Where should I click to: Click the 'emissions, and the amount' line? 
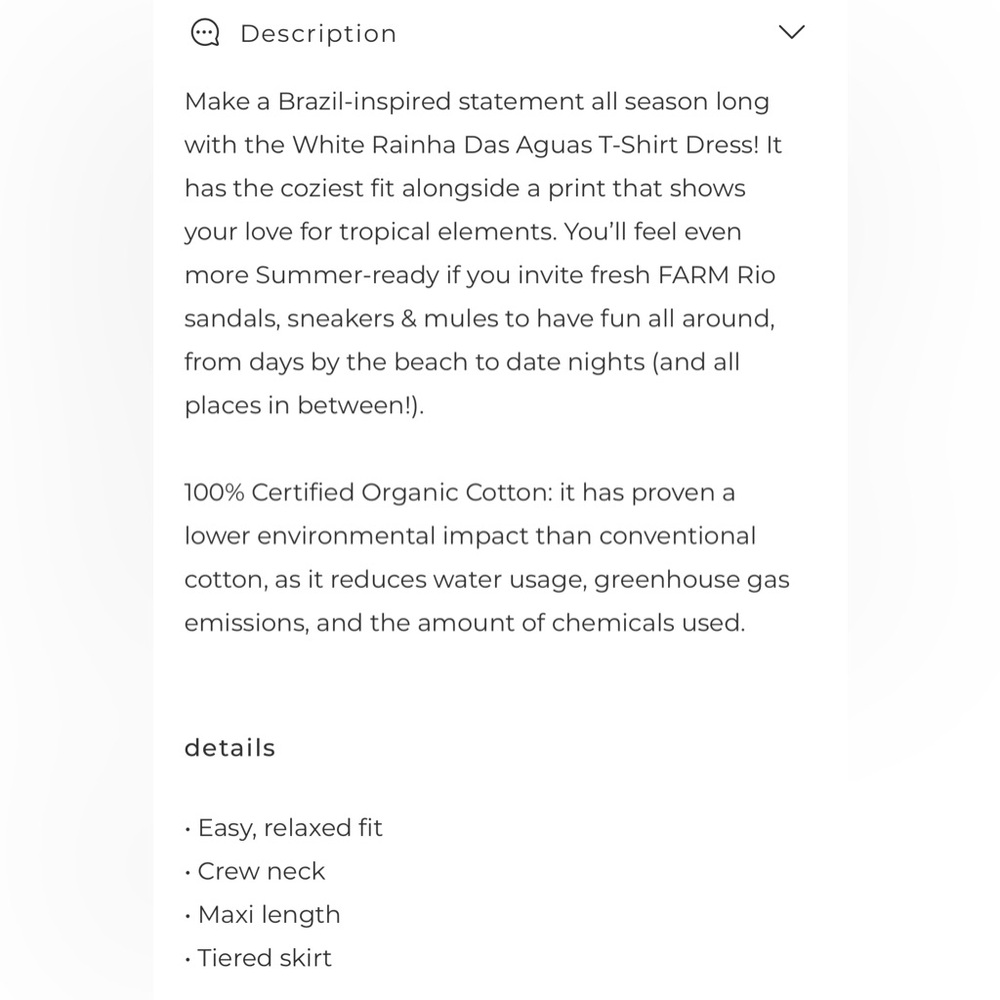pyautogui.click(x=465, y=623)
